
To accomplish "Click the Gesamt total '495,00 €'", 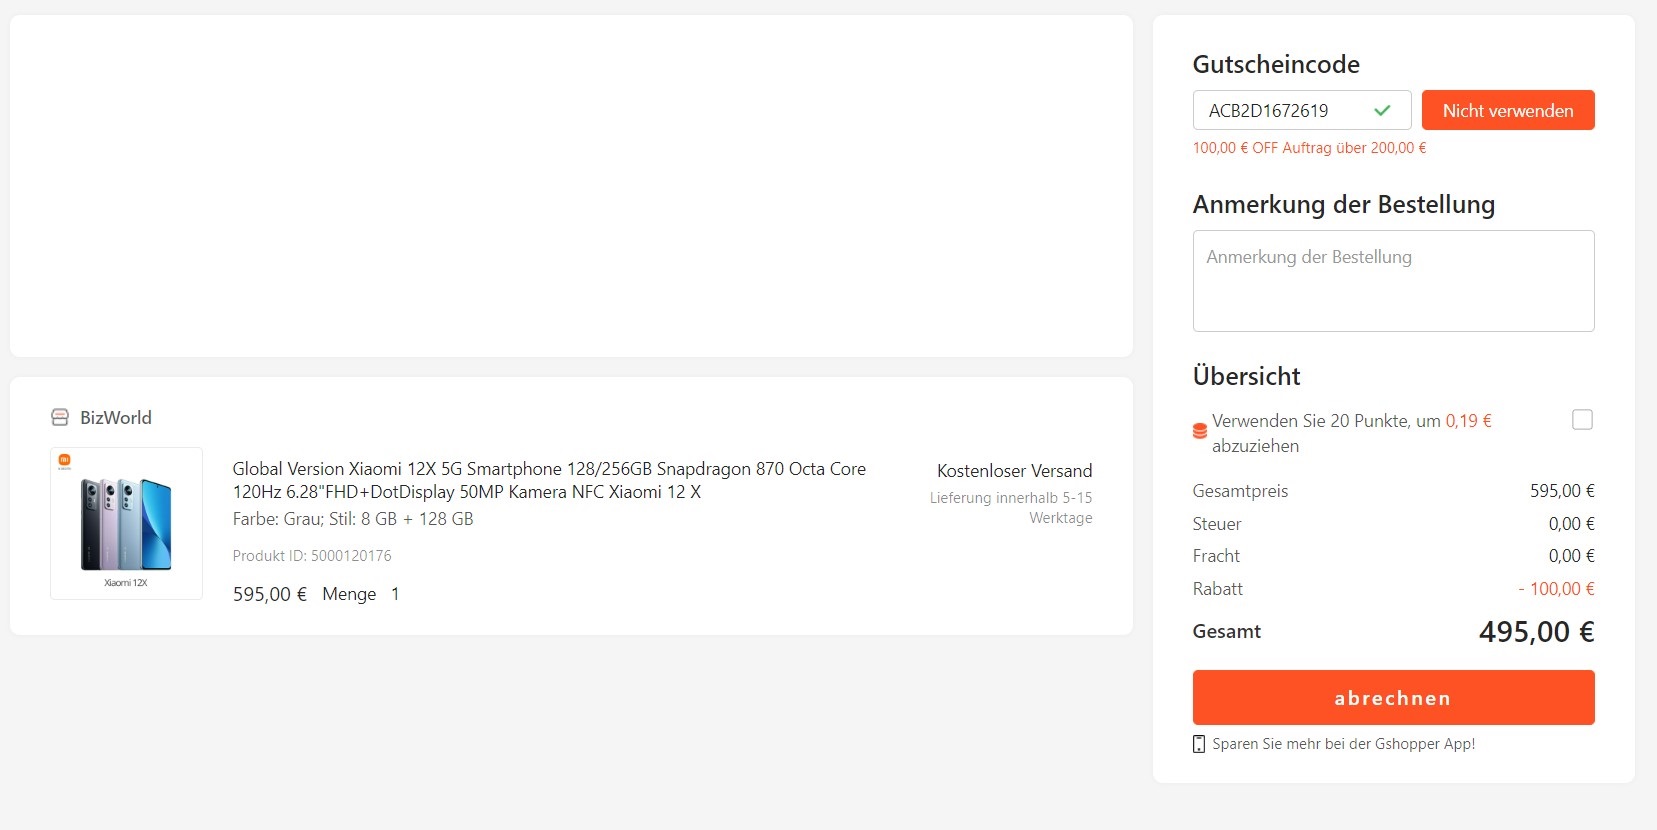I will pyautogui.click(x=1537, y=632).
